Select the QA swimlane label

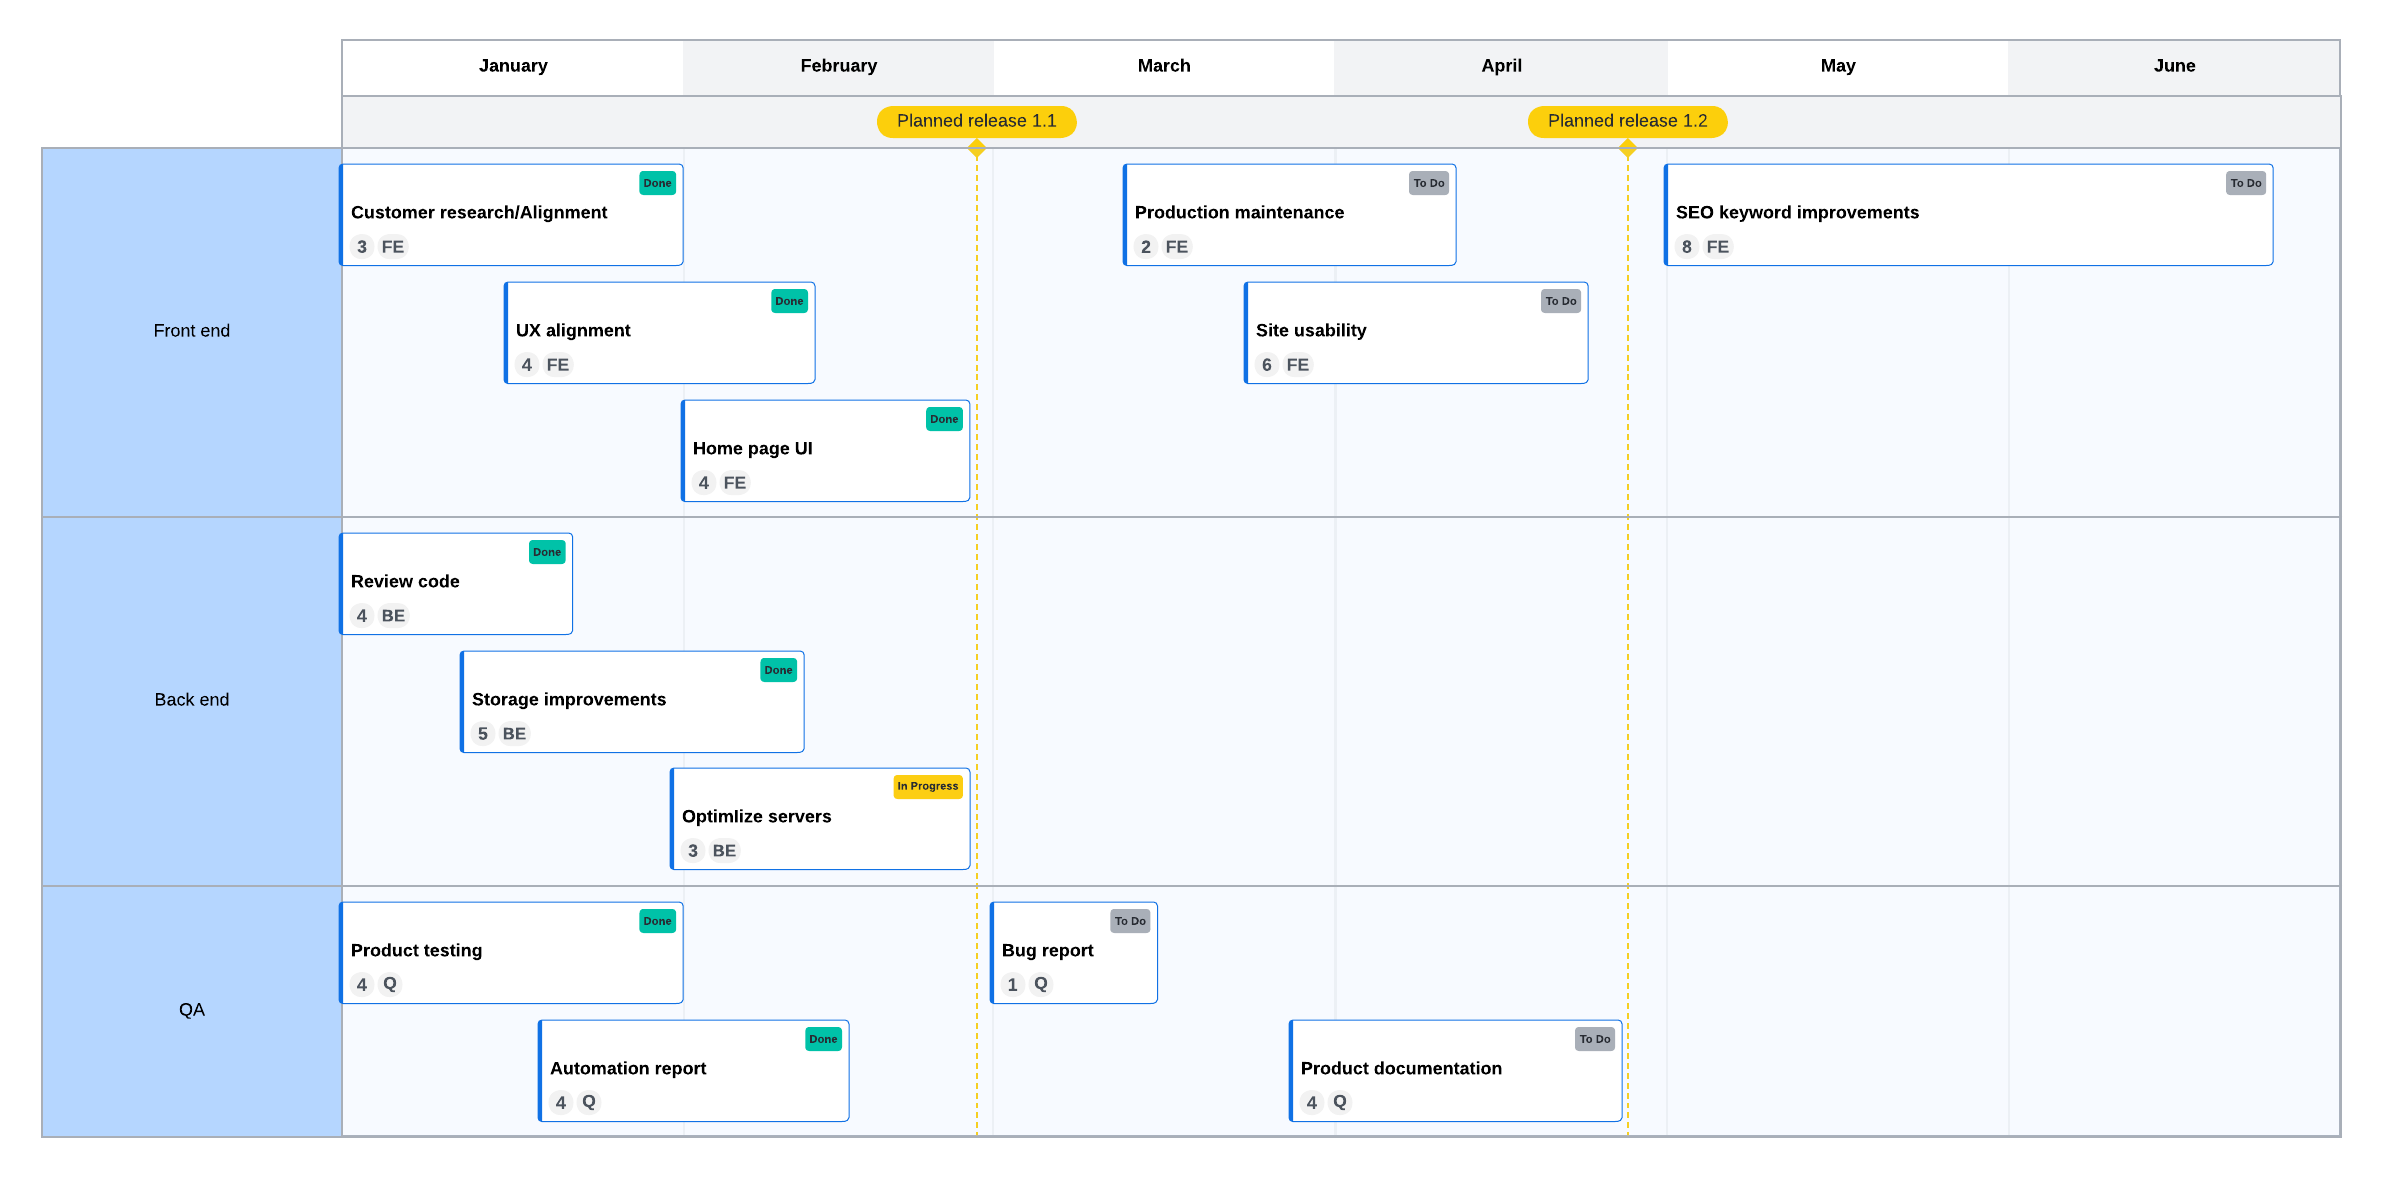191,1010
